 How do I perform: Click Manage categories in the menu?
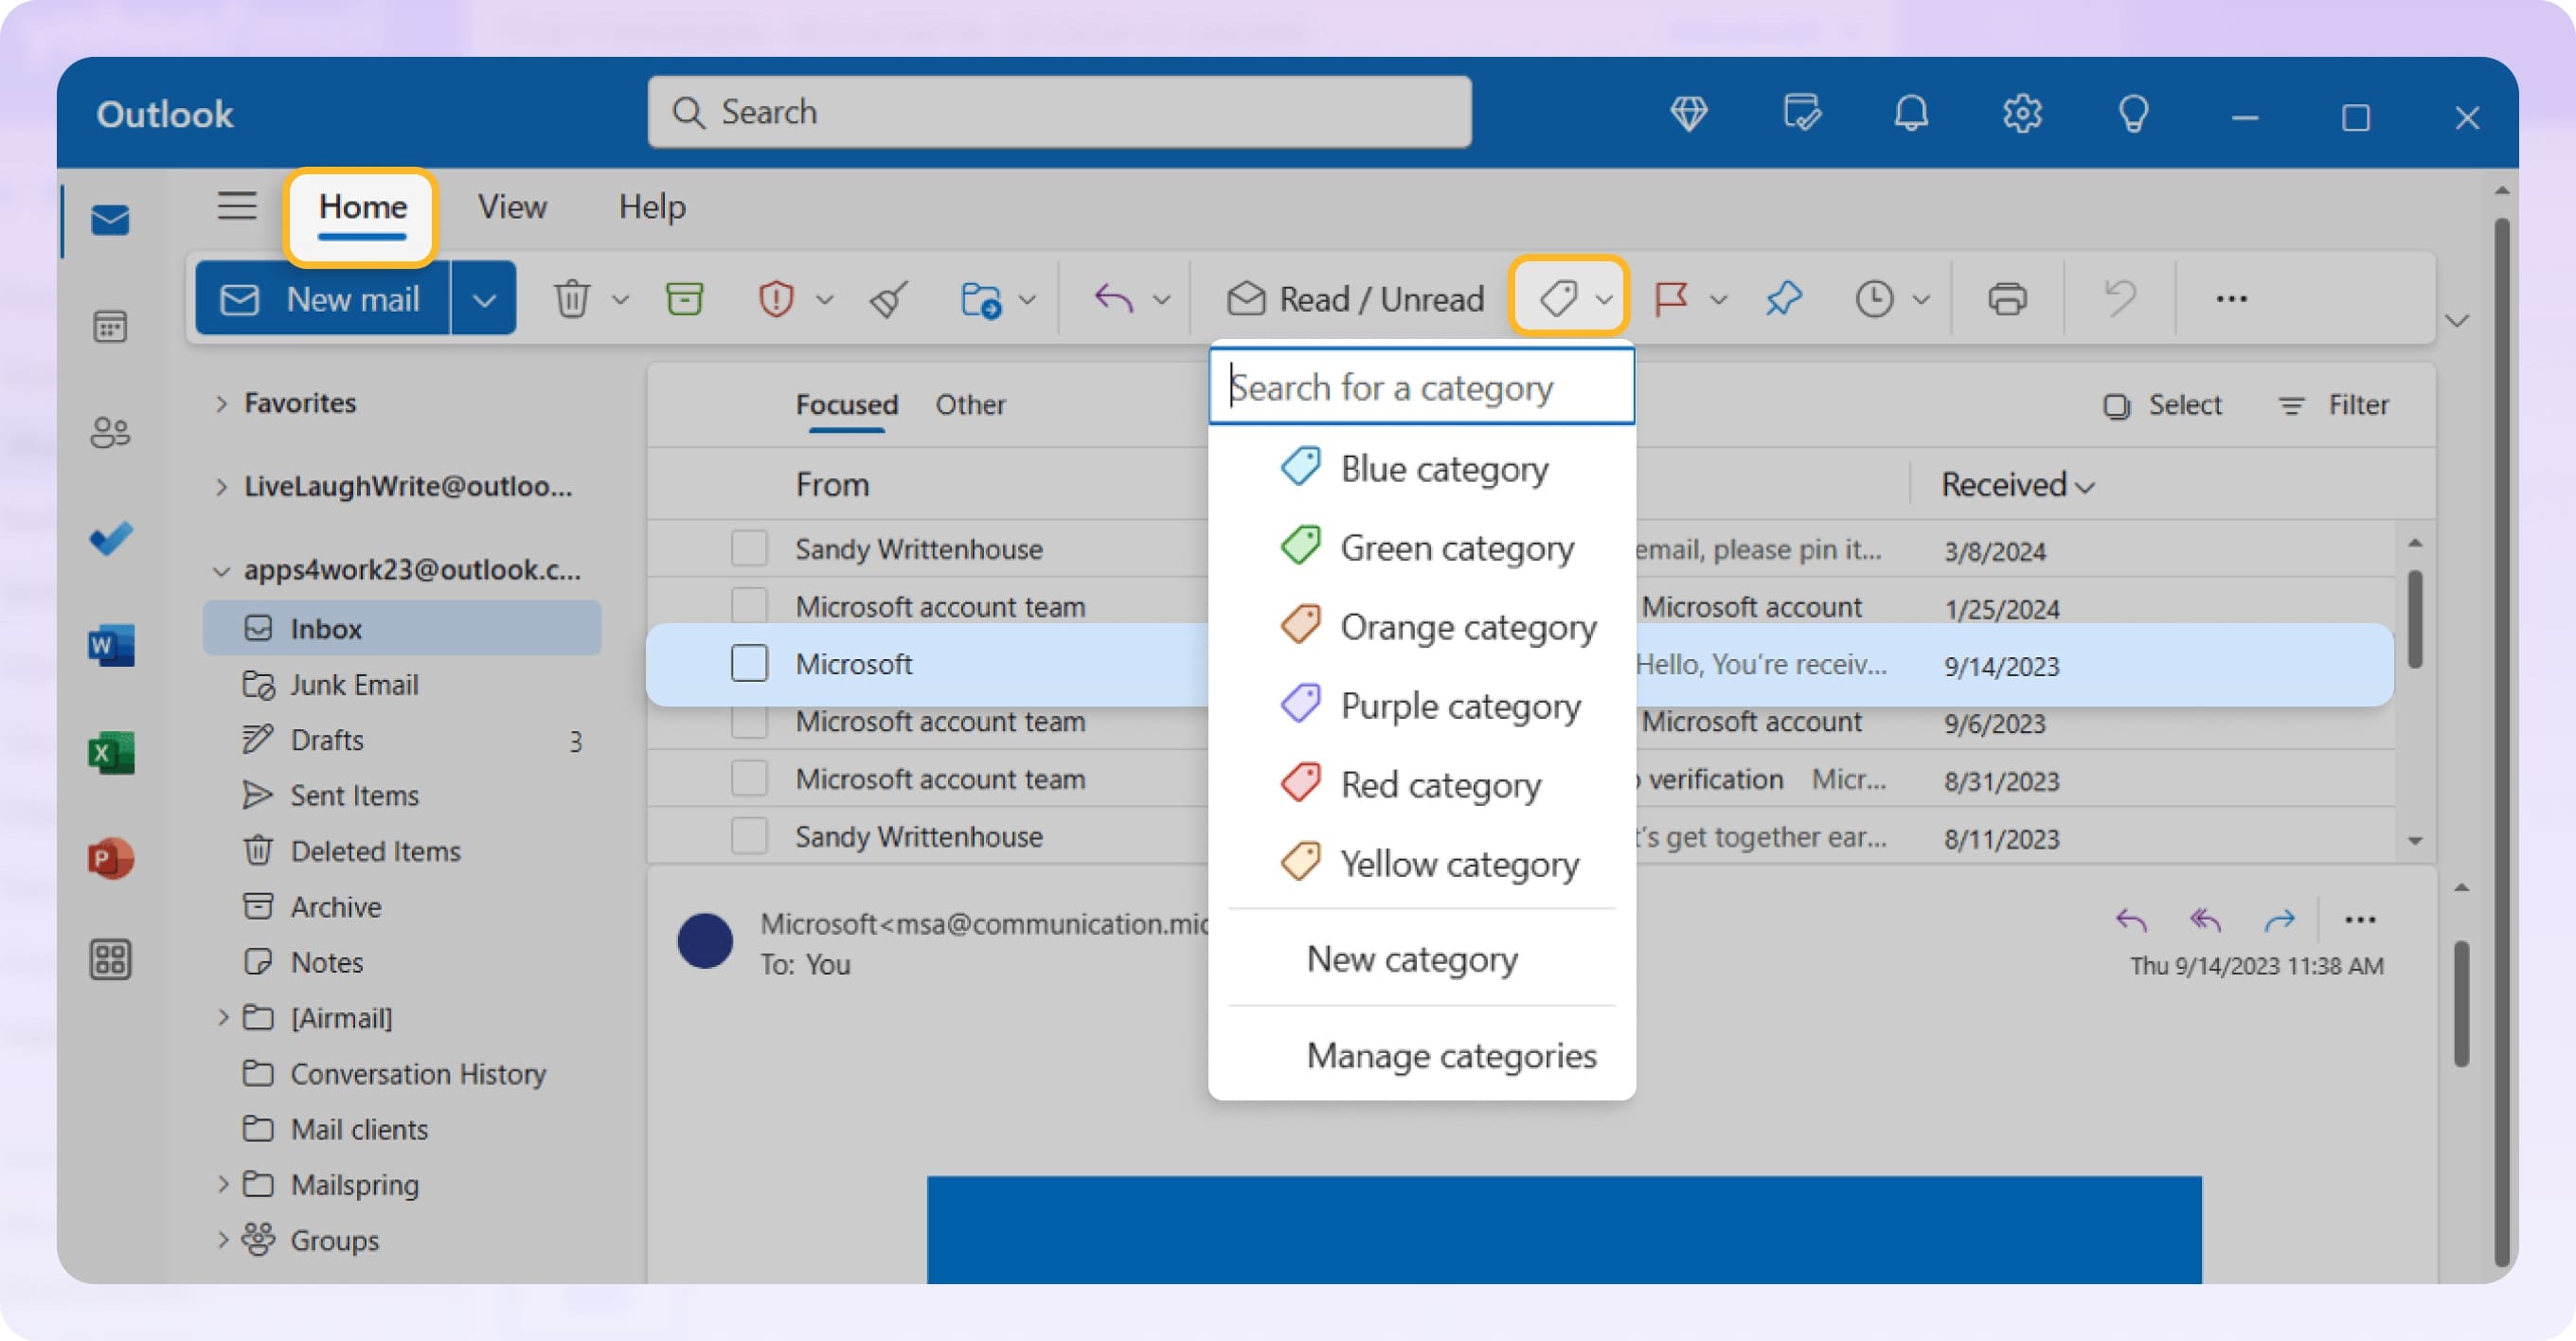point(1451,1055)
